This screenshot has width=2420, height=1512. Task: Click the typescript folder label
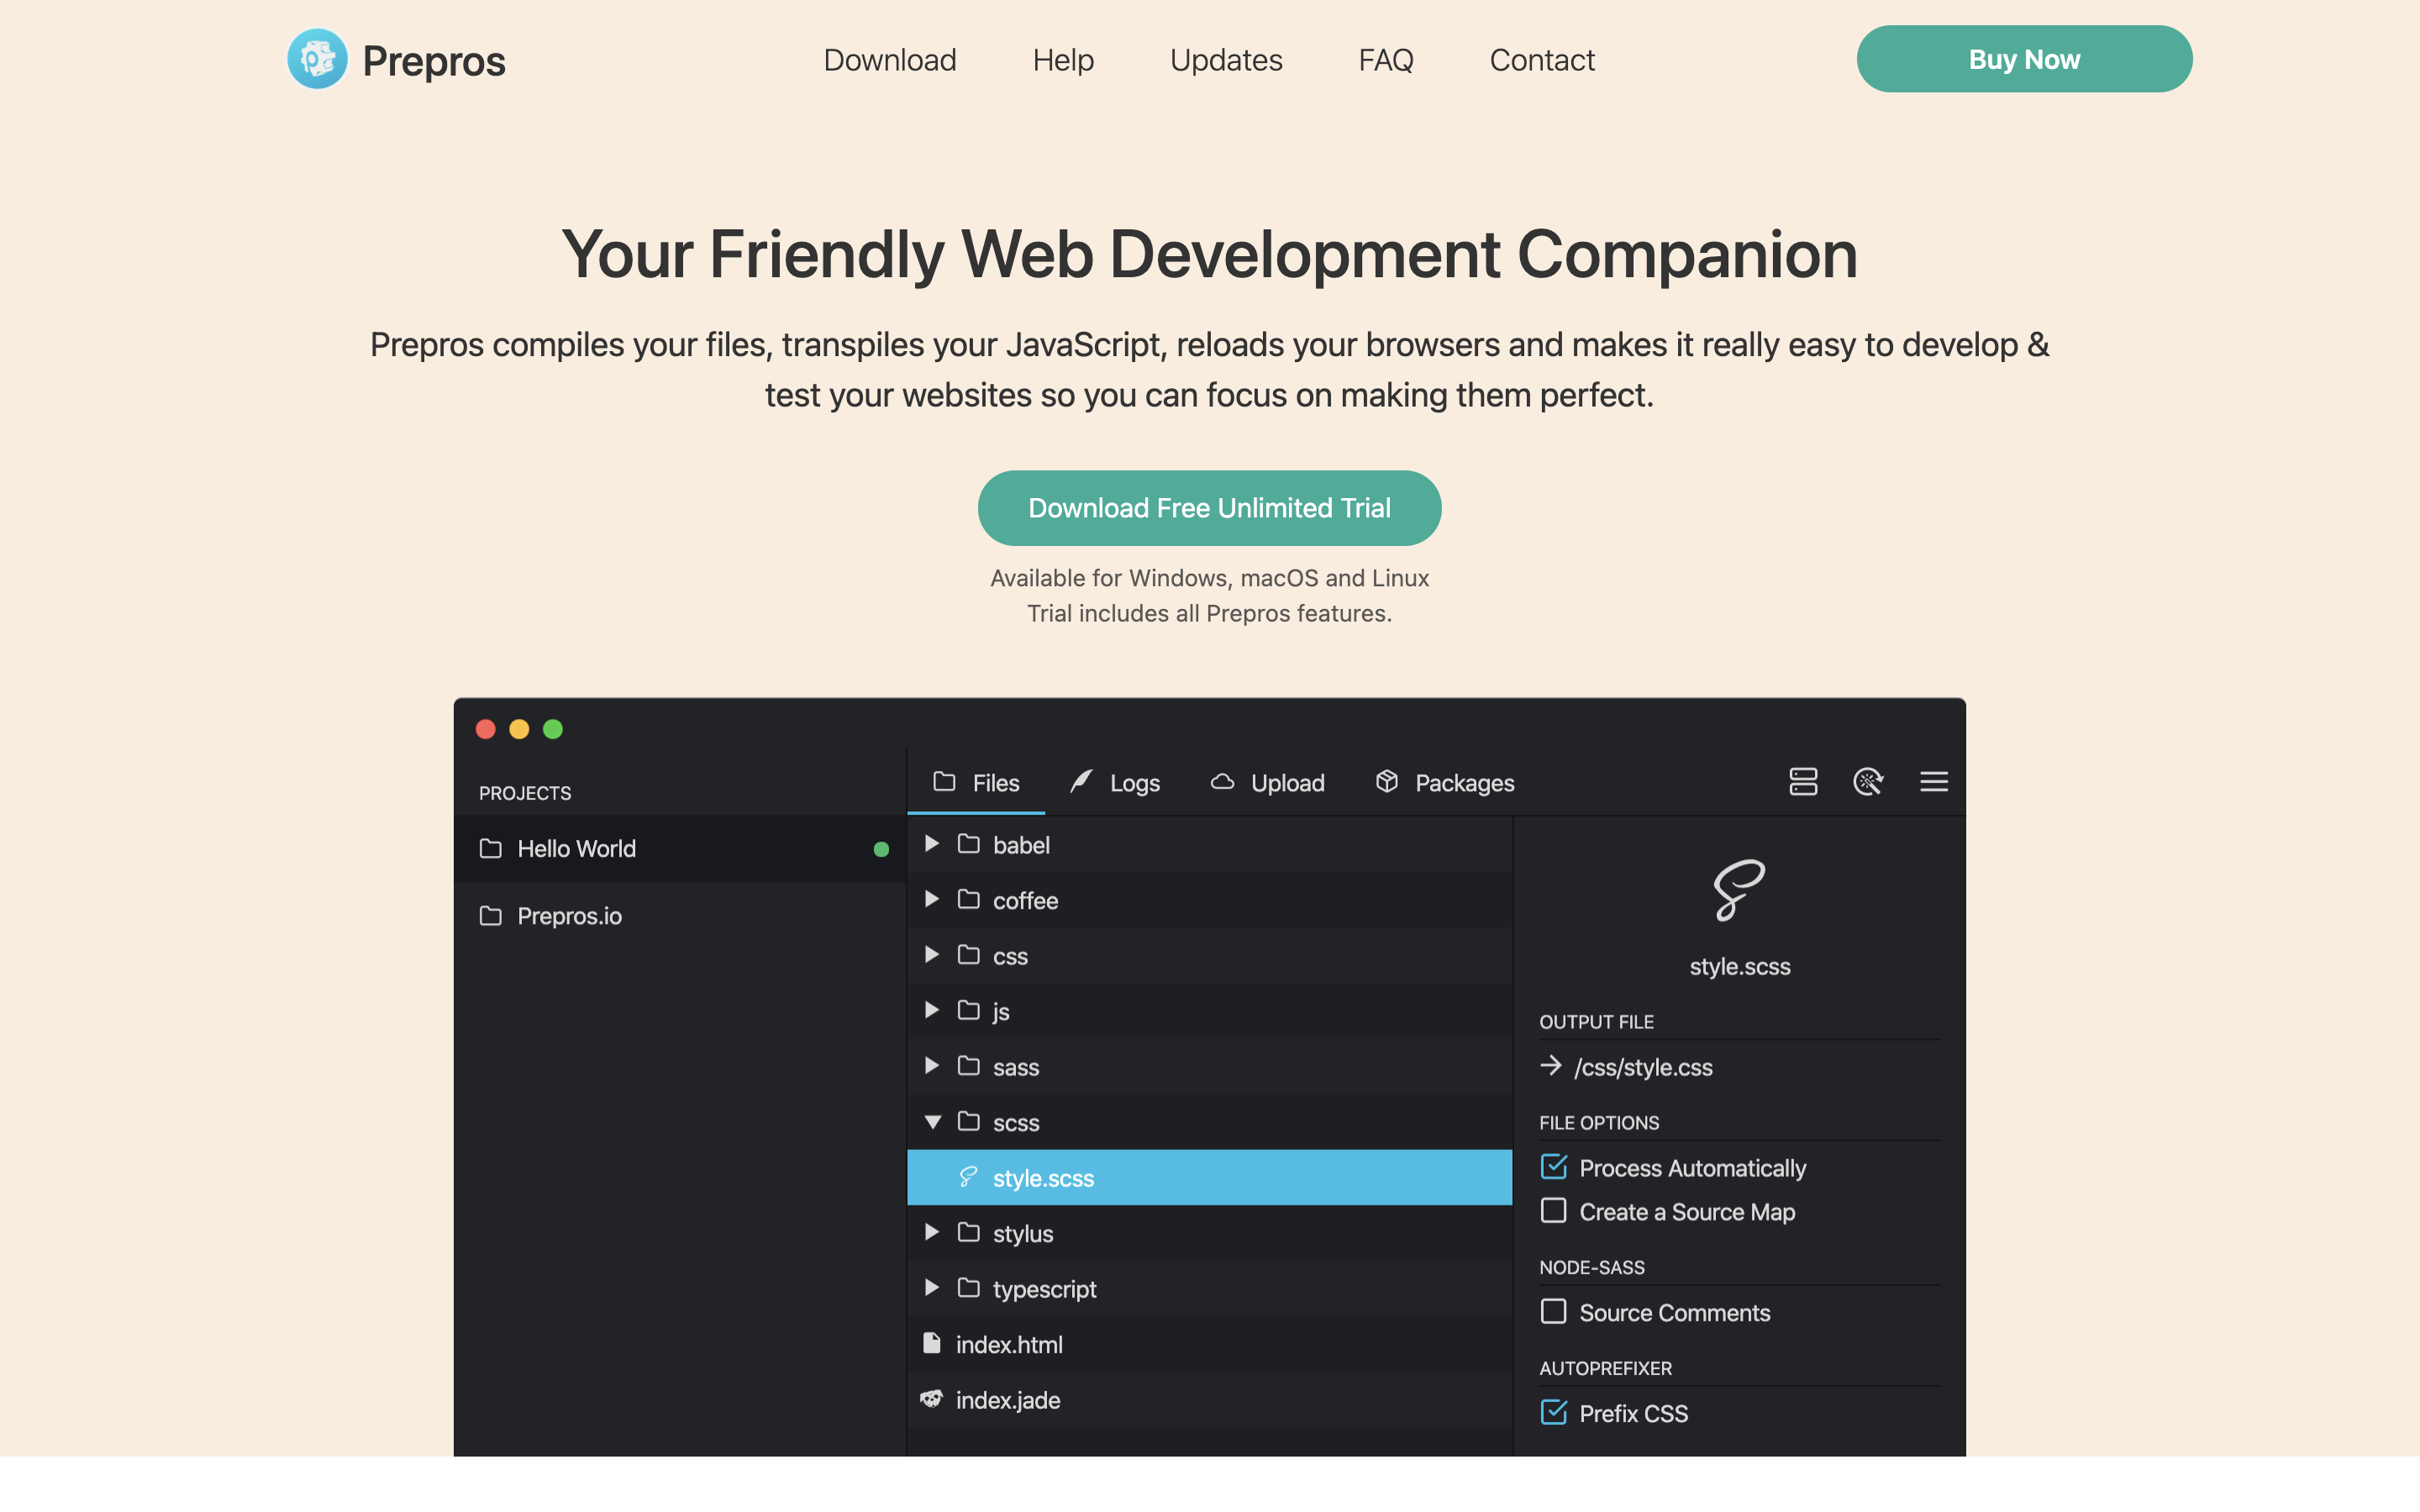1044,1289
